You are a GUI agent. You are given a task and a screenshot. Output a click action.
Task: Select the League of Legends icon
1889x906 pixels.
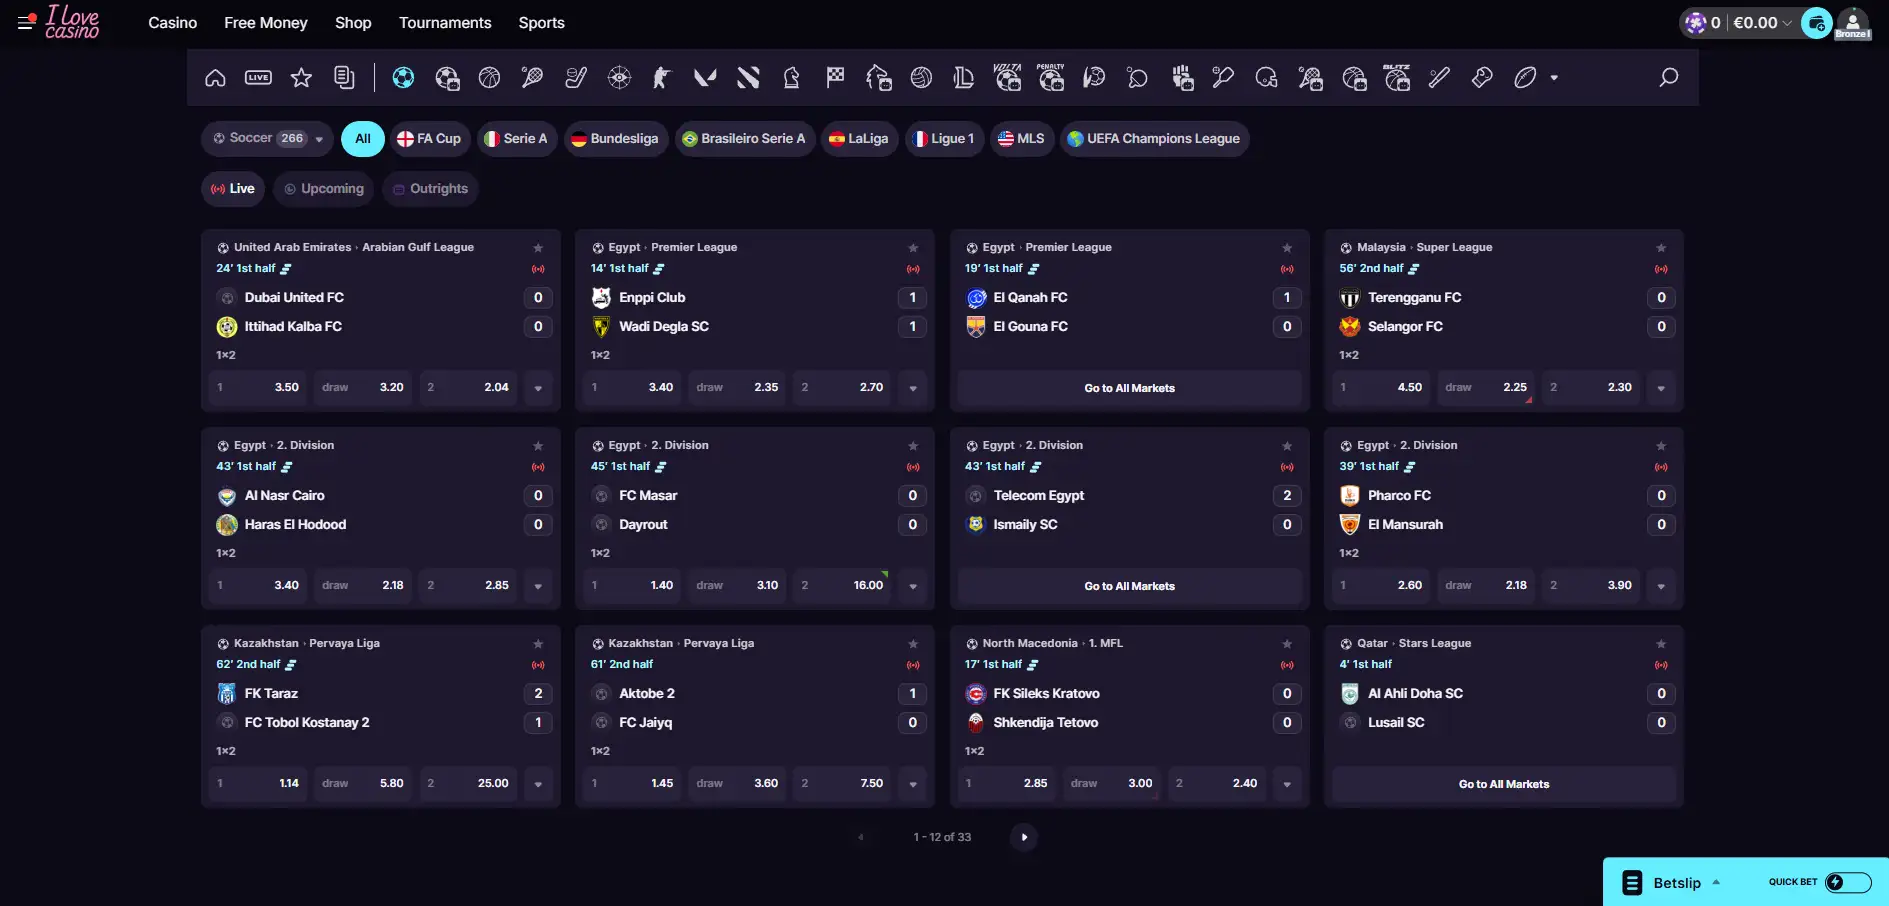pyautogui.click(x=964, y=78)
